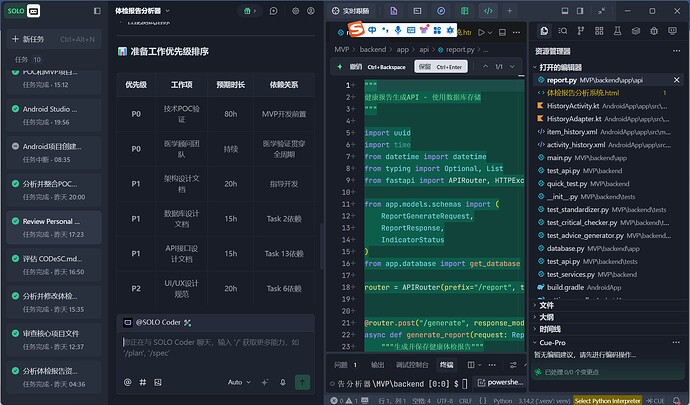Keep changes with 保留 Ctrl+Enter button
The width and height of the screenshot is (690, 405).
click(x=441, y=67)
